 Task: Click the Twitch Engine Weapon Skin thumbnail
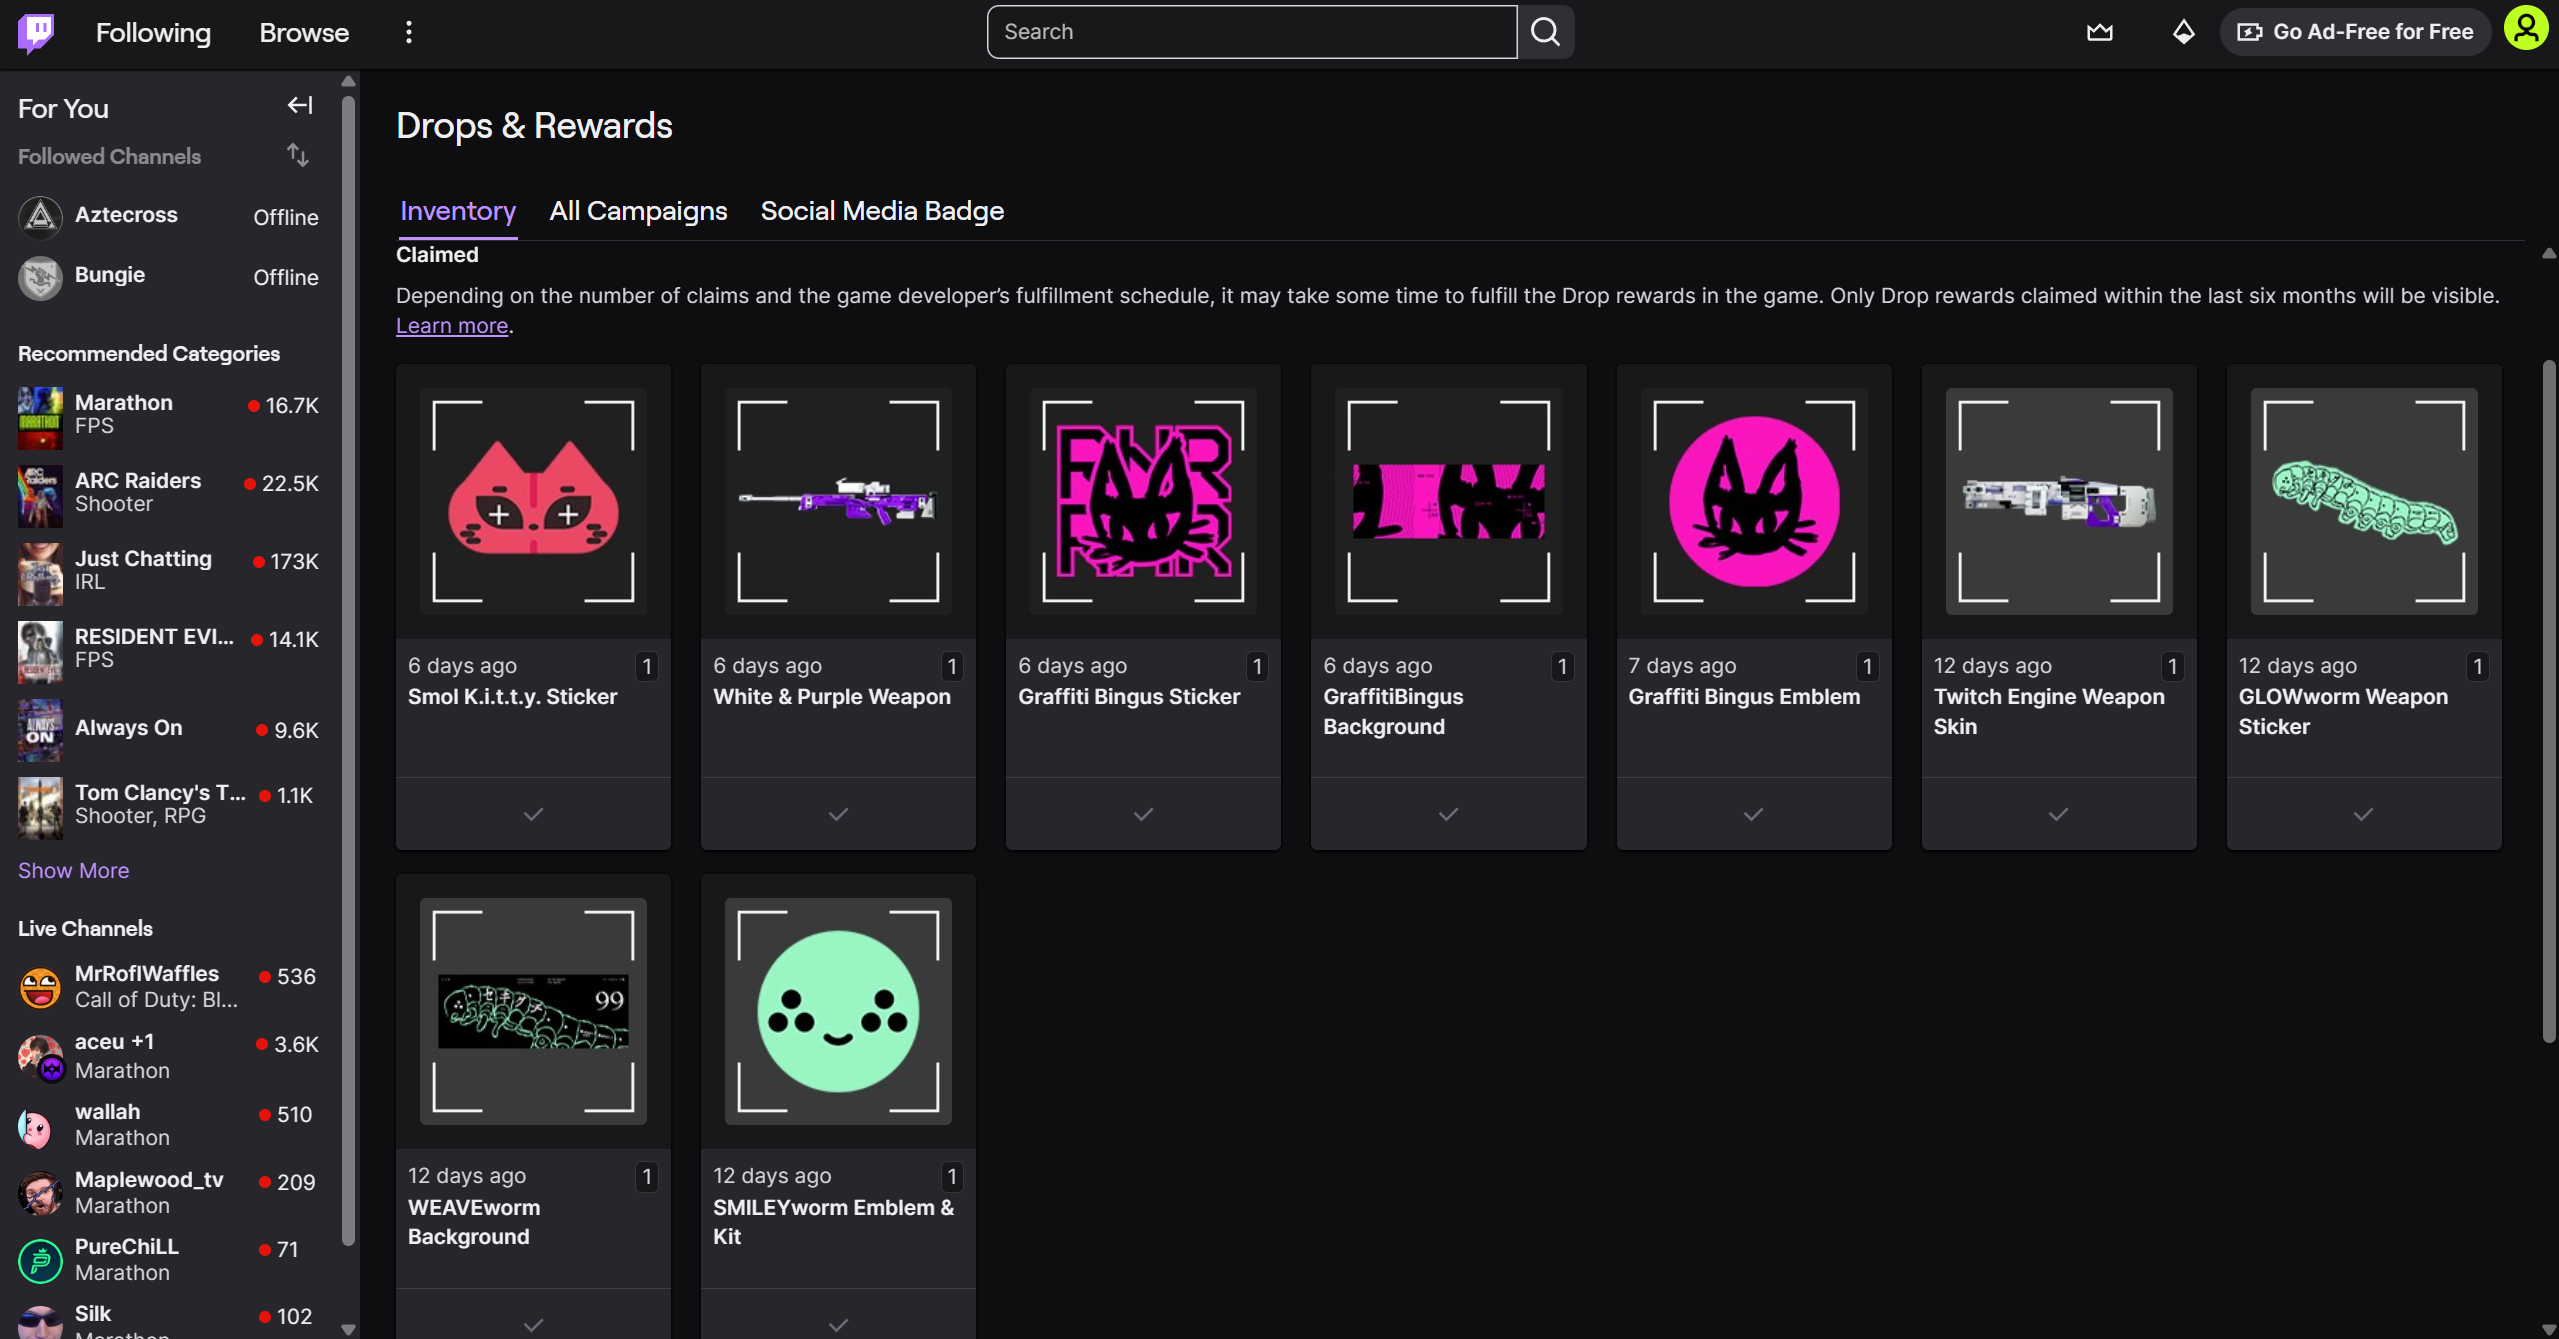coord(2058,501)
